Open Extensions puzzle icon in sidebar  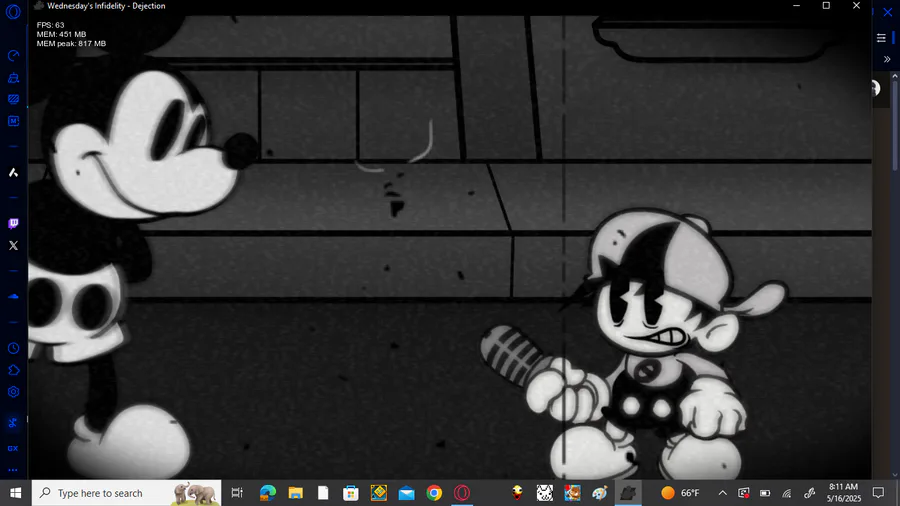pyautogui.click(x=13, y=370)
